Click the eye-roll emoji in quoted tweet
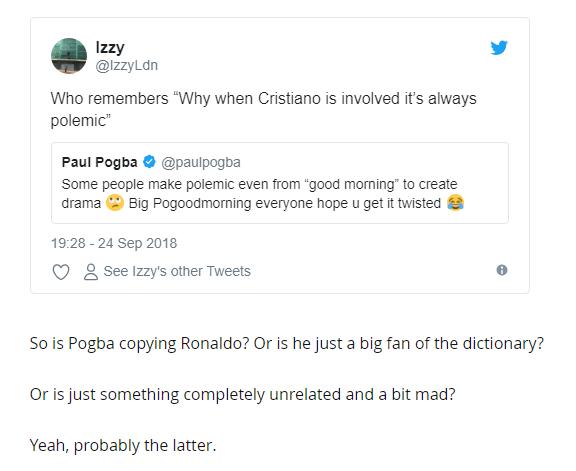This screenshot has width=576, height=471. coord(115,203)
